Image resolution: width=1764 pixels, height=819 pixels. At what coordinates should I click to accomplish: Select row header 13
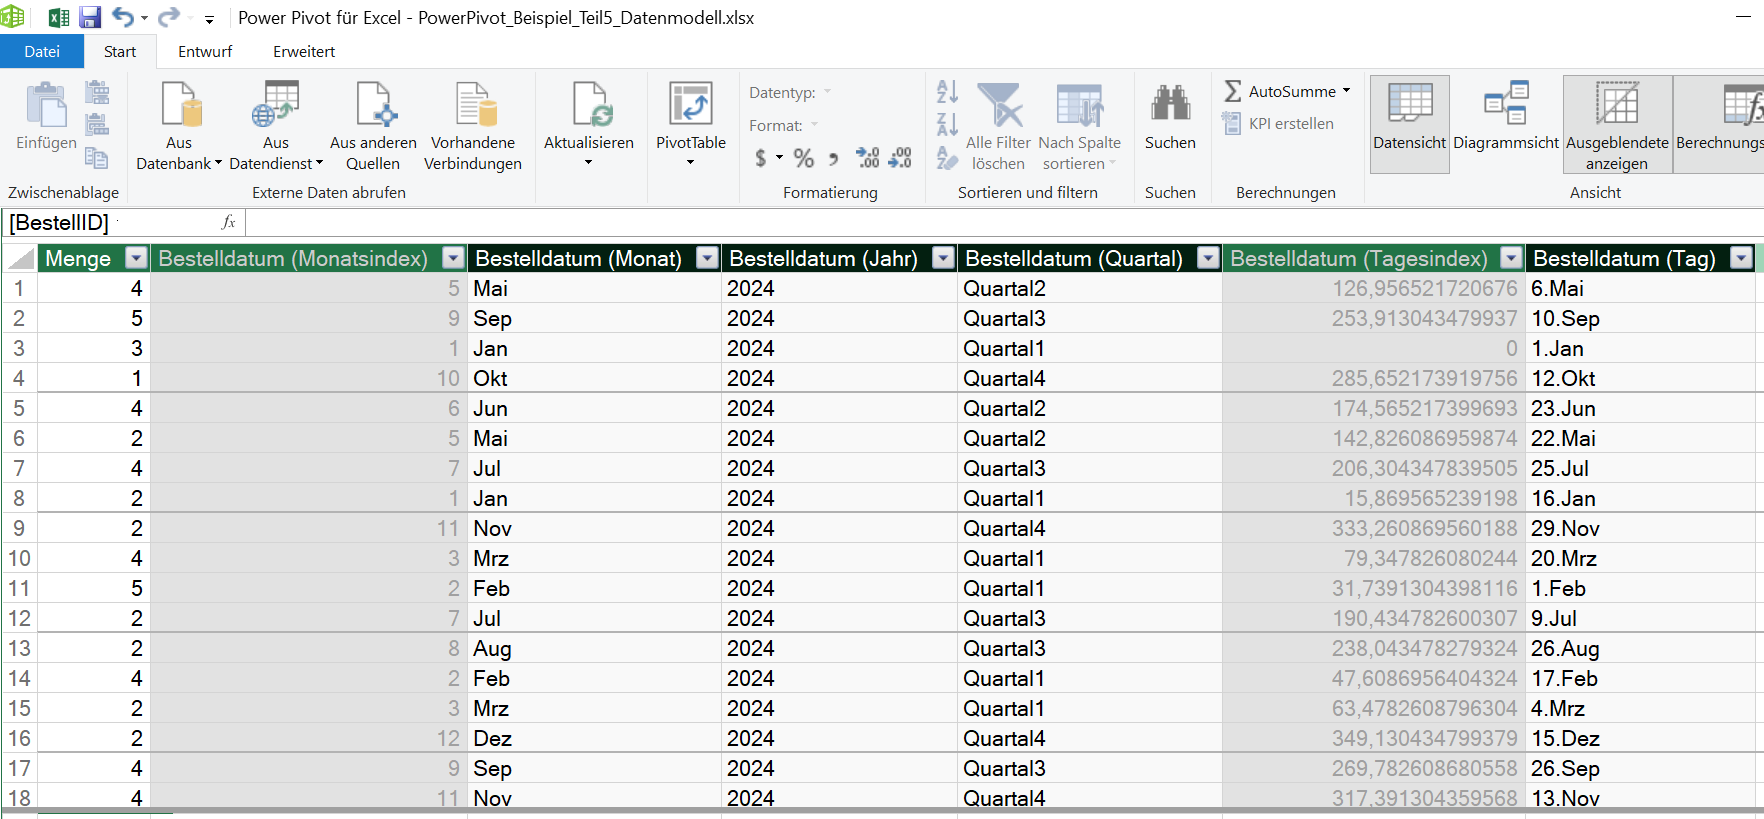[19, 648]
